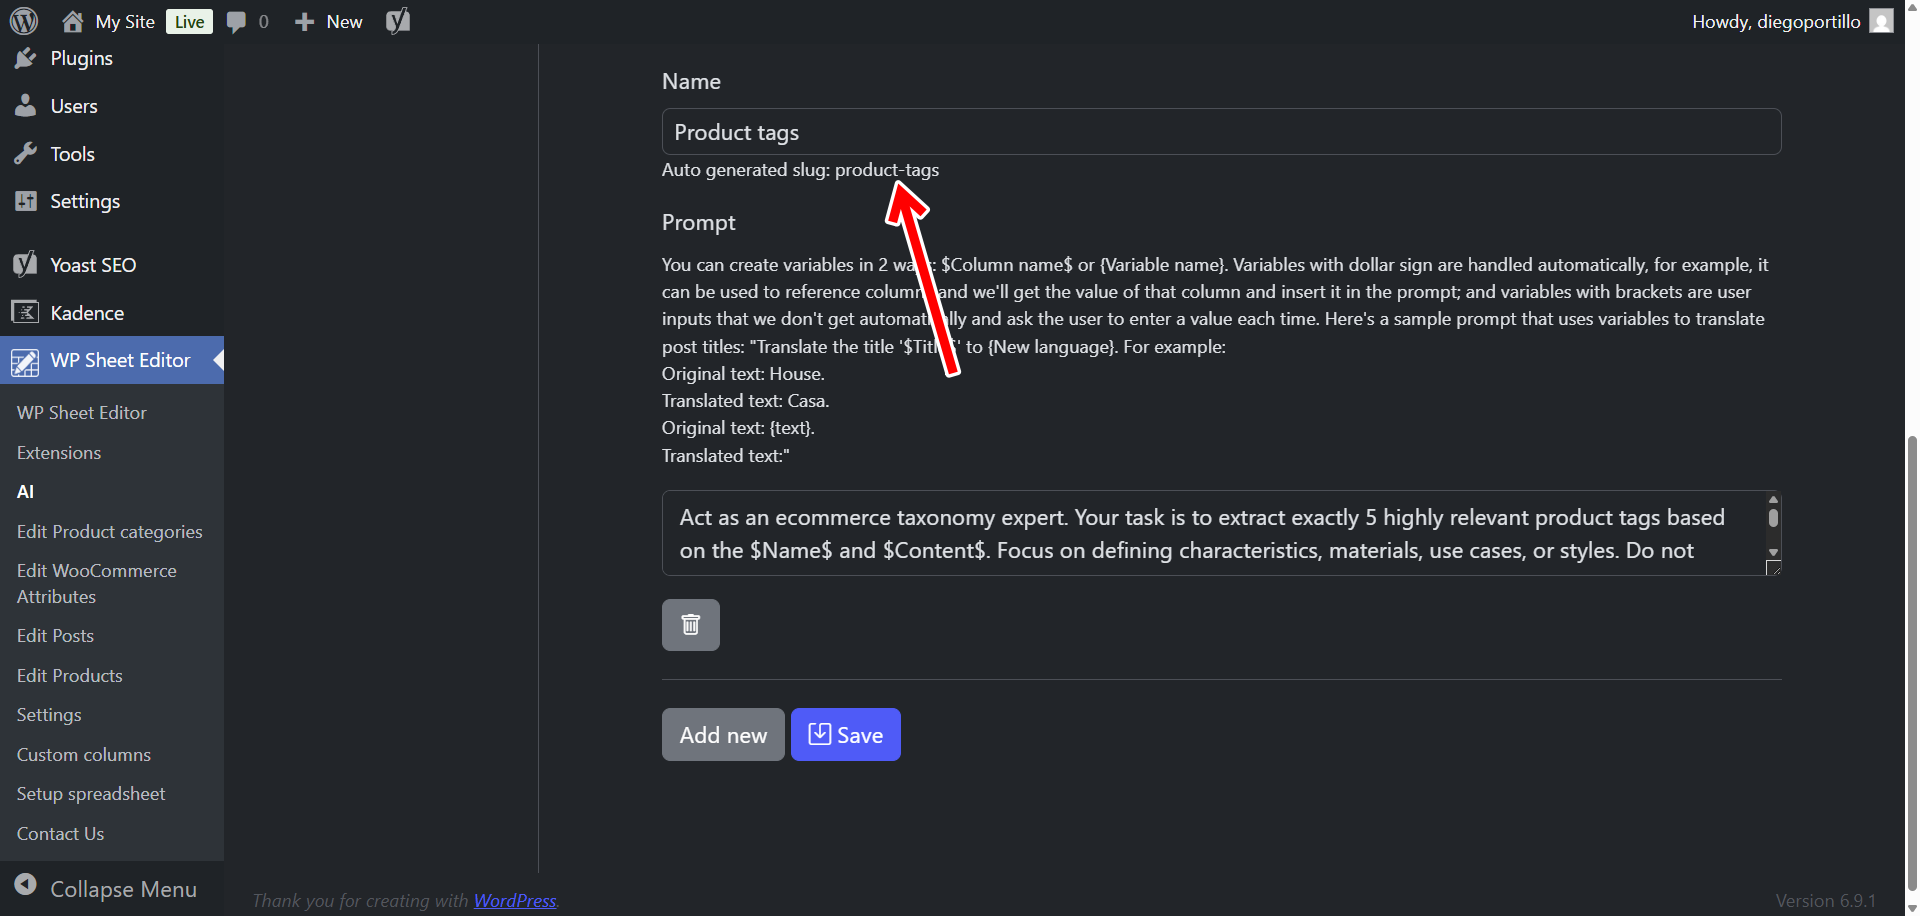The height and width of the screenshot is (916, 1920).
Task: Click the Tools wrench icon
Action: [25, 154]
